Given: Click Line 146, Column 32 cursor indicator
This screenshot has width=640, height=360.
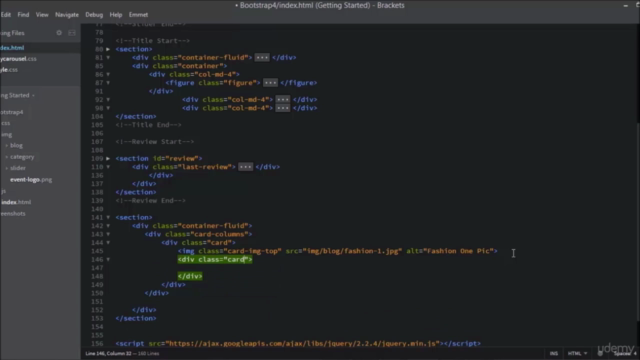Looking at the screenshot, I should [108, 353].
